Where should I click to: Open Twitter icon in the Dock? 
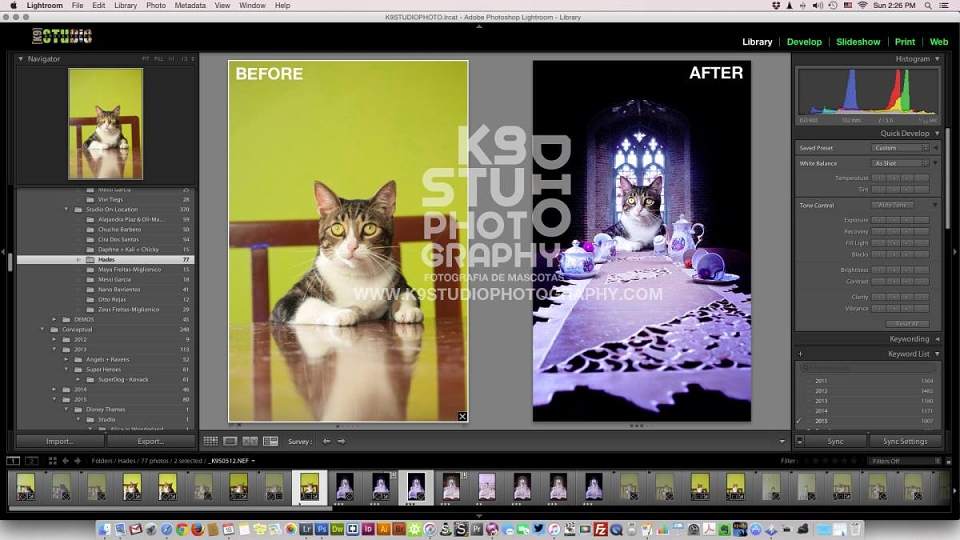538,529
